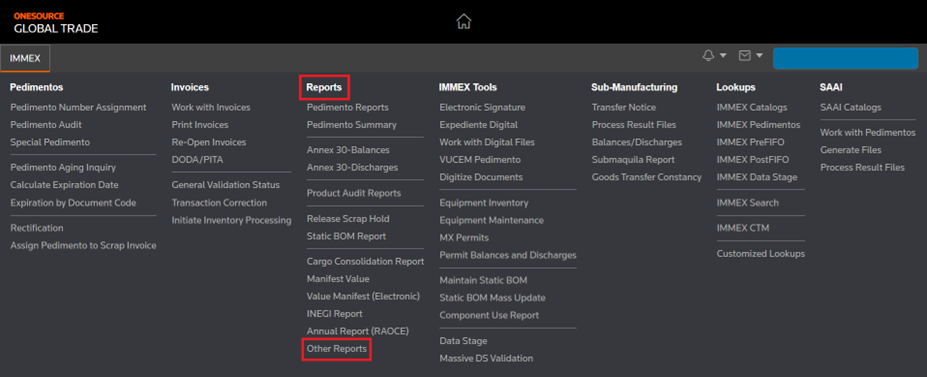Select Print Invoices
Screen dimensions: 927x377
(200, 125)
